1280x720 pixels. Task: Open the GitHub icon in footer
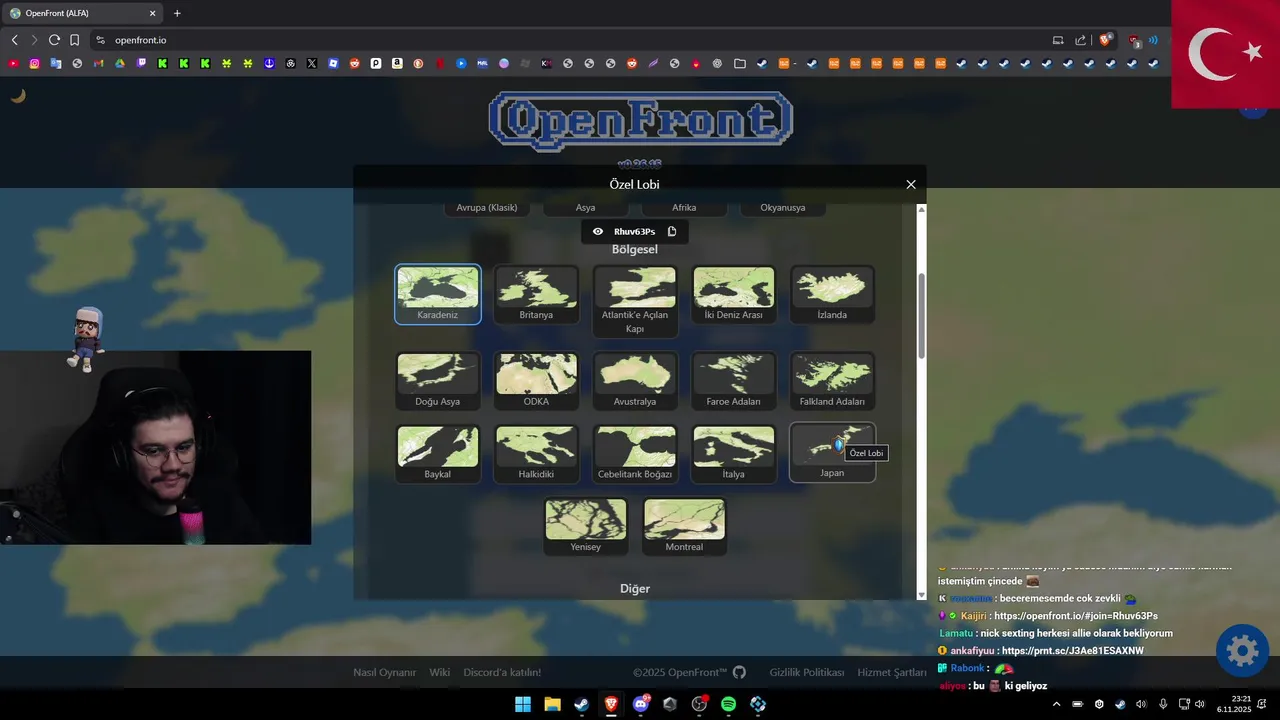[x=739, y=672]
